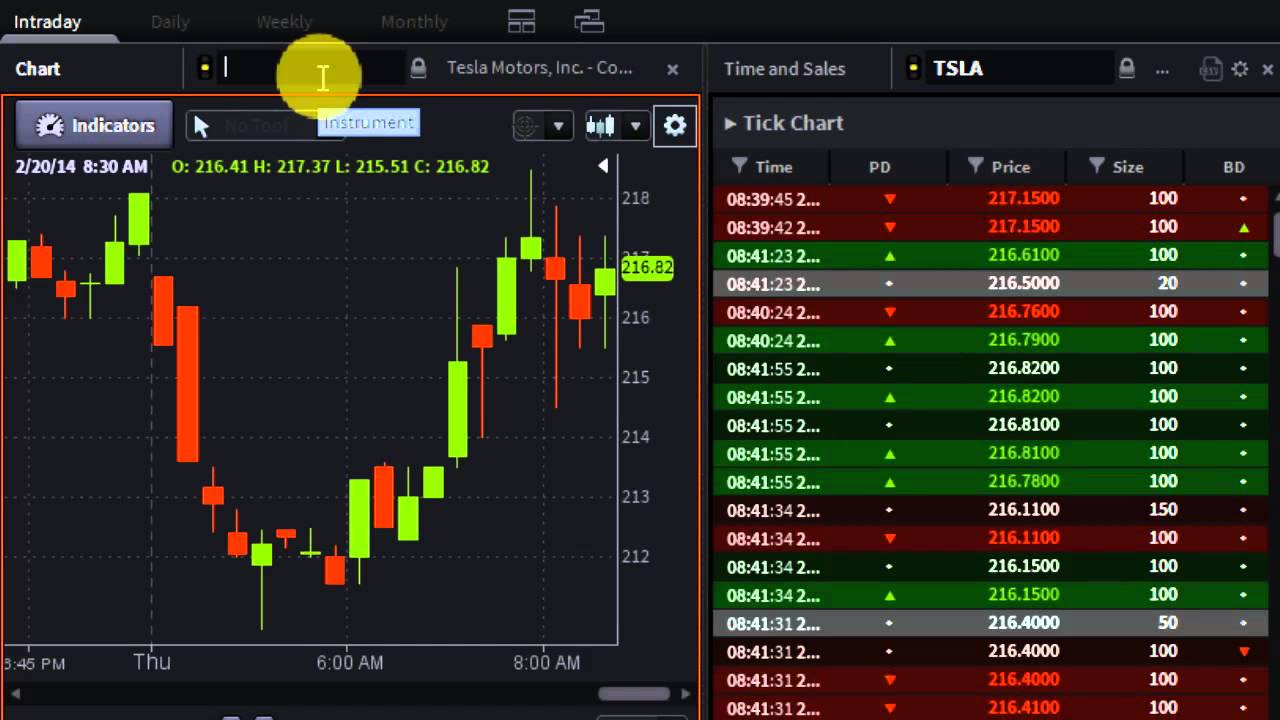Select the 216.5000 trade with size 20
Image resolution: width=1280 pixels, height=720 pixels.
pyautogui.click(x=990, y=283)
